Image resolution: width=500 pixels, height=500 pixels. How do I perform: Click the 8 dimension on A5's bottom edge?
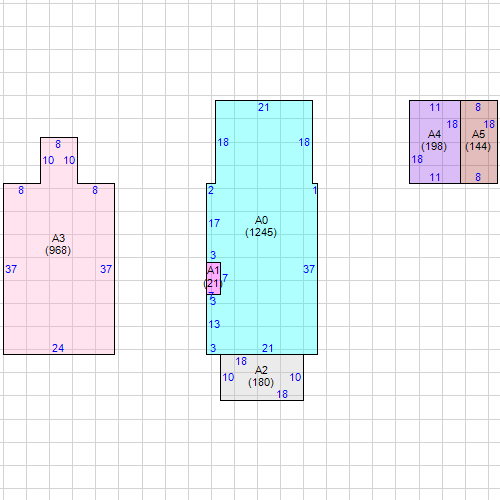pos(478,177)
